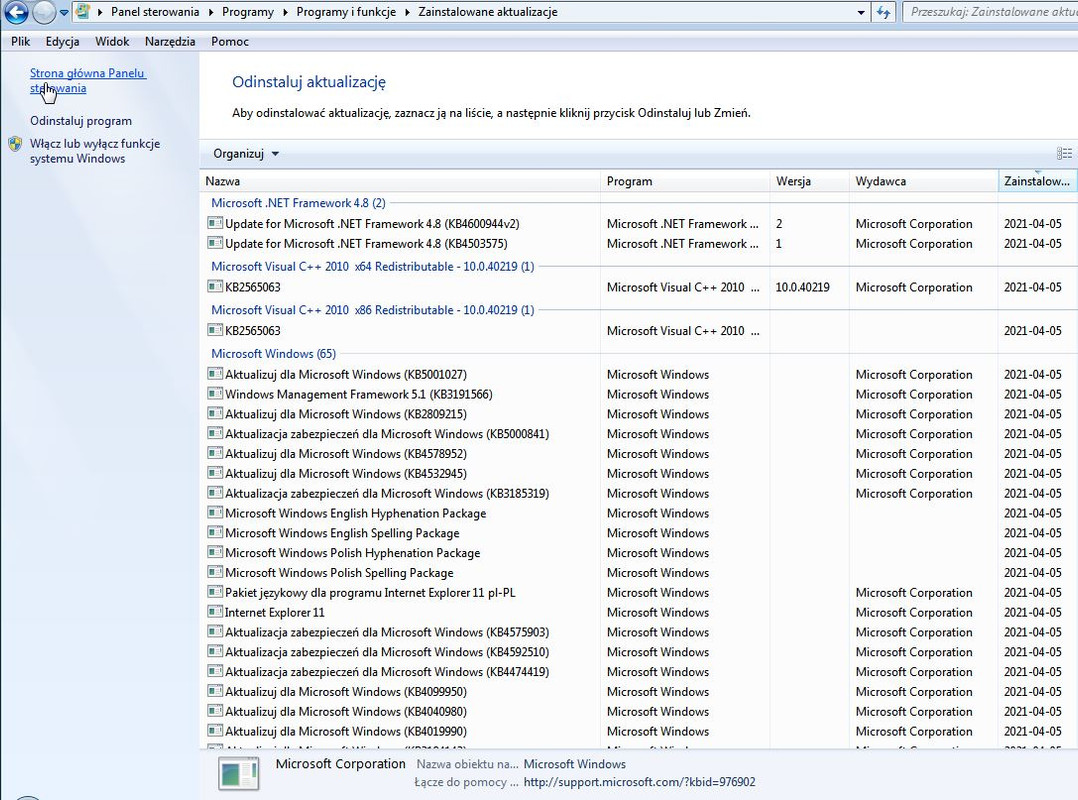Select Programy i funkcje breadcrumb segment

(346, 12)
